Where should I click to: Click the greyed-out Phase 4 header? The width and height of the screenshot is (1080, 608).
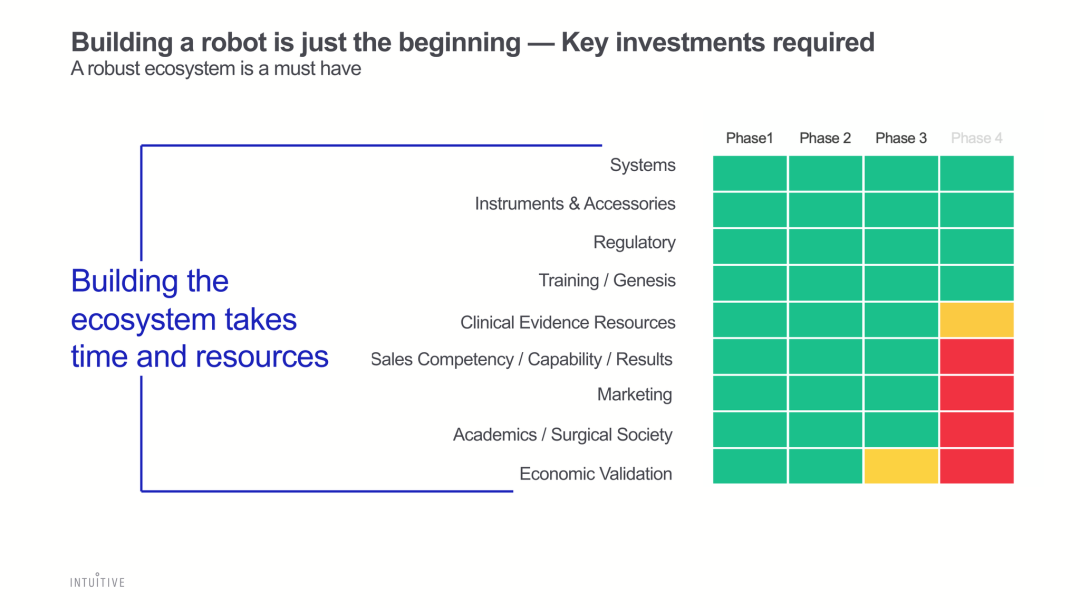pyautogui.click(x=977, y=138)
